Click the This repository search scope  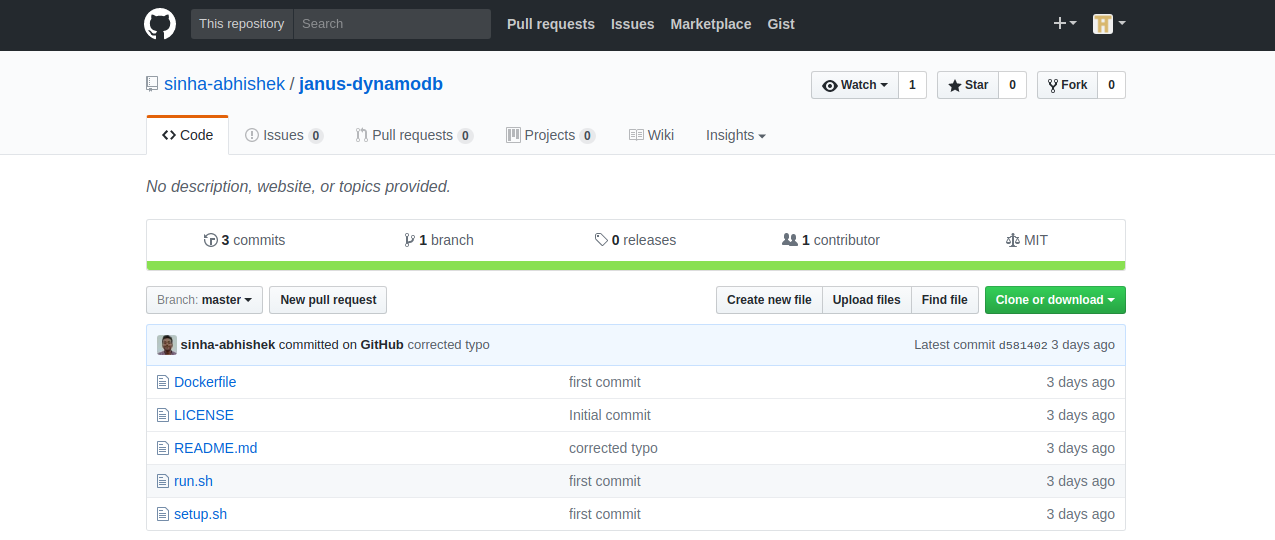click(x=242, y=24)
